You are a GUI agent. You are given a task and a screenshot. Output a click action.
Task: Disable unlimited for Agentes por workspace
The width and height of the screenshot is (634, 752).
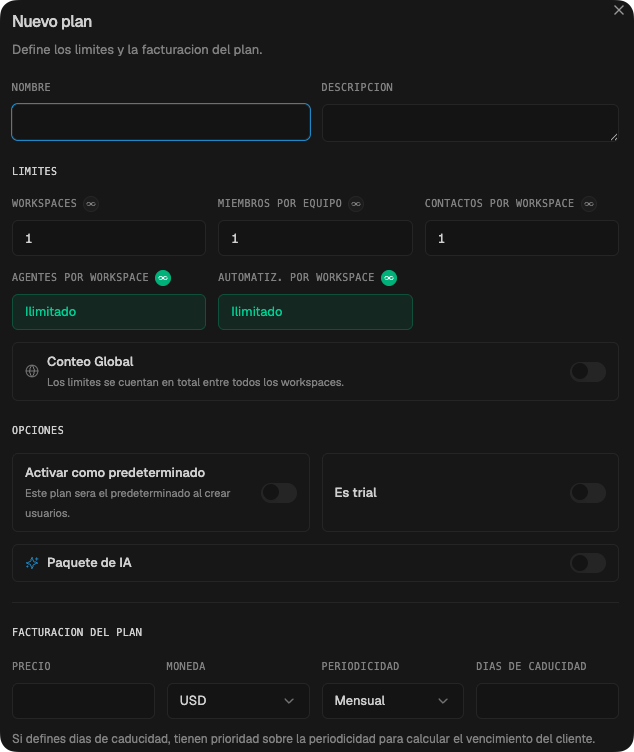click(163, 278)
